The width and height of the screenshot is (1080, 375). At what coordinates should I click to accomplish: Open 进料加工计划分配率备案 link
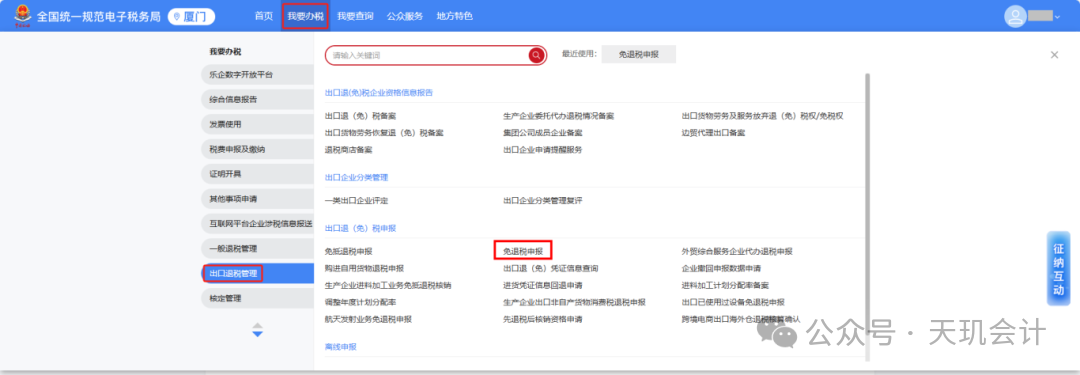pos(725,285)
